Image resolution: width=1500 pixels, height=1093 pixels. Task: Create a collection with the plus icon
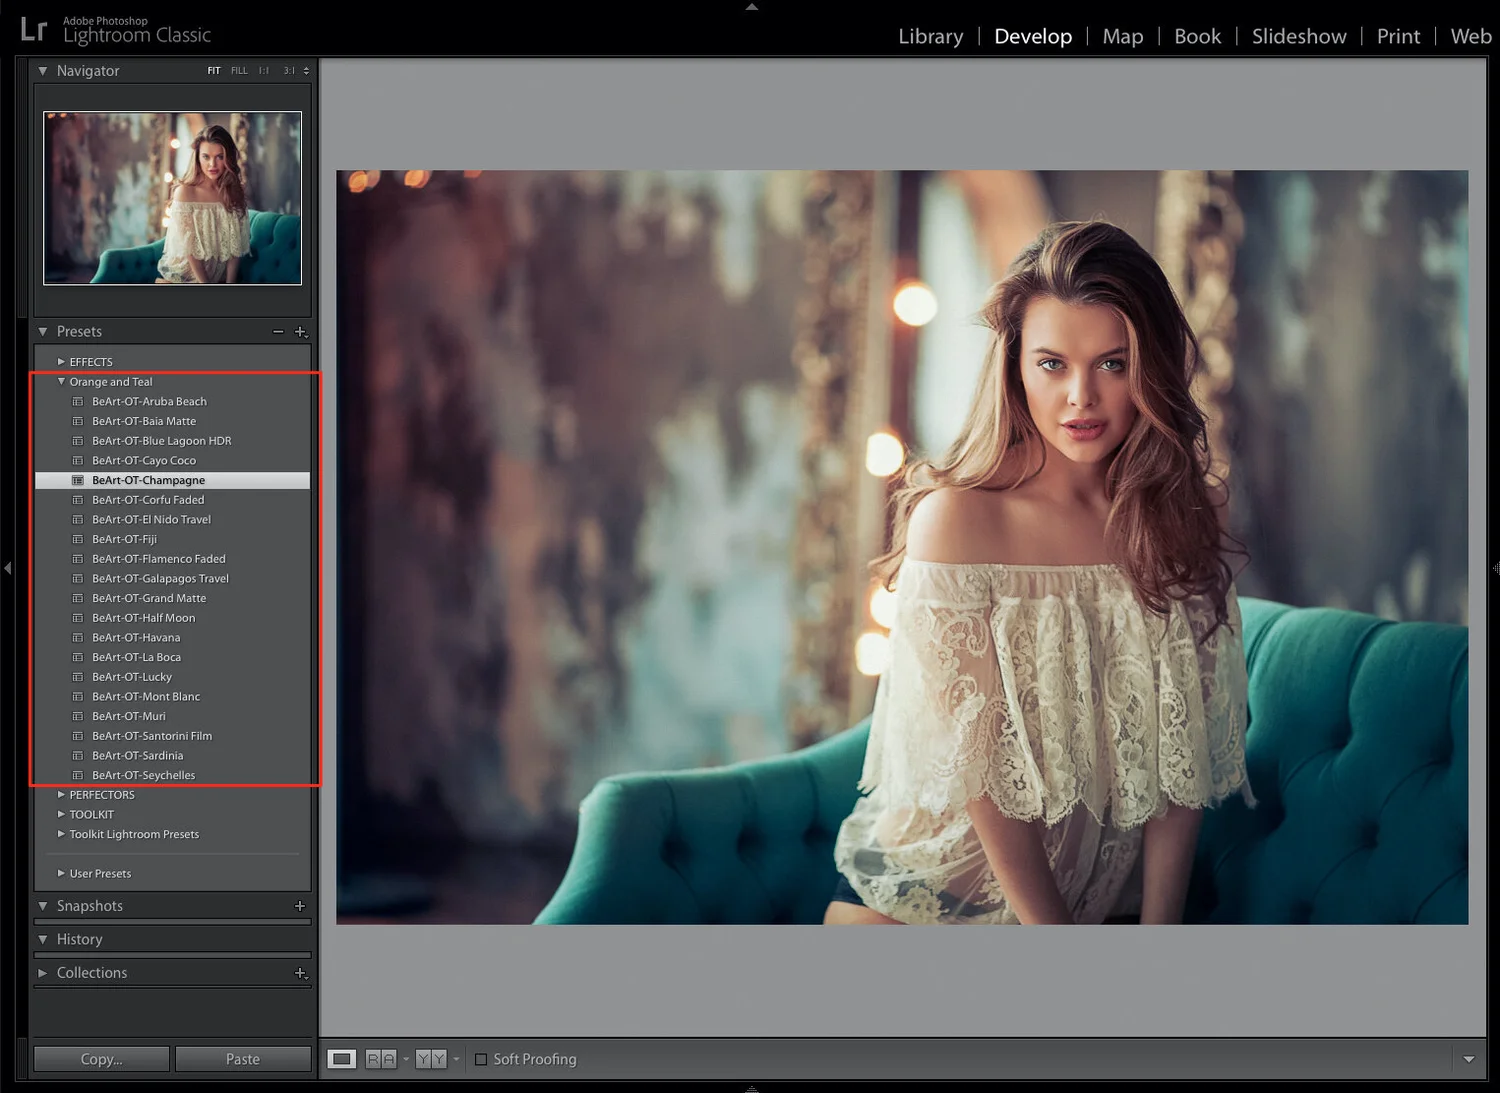pos(299,973)
